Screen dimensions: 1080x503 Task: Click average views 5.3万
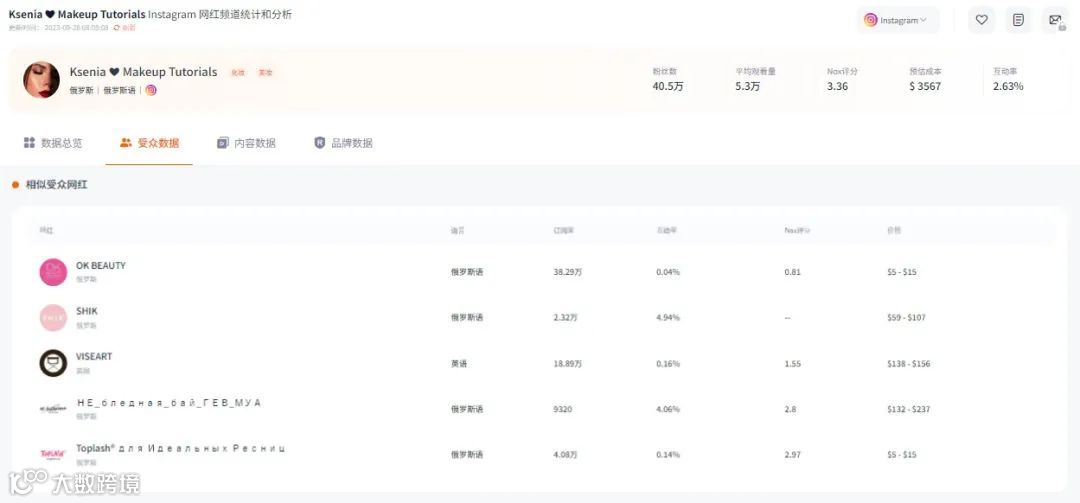tap(748, 86)
